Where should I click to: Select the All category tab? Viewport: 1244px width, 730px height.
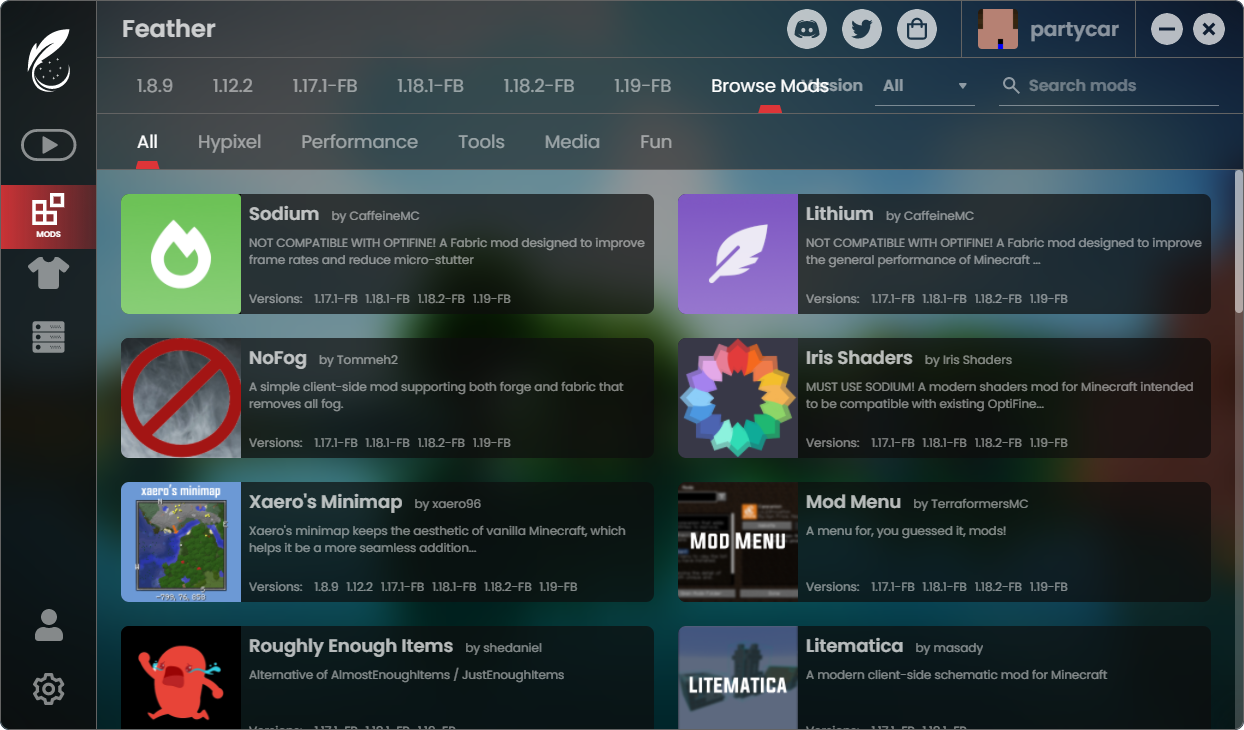tap(147, 142)
